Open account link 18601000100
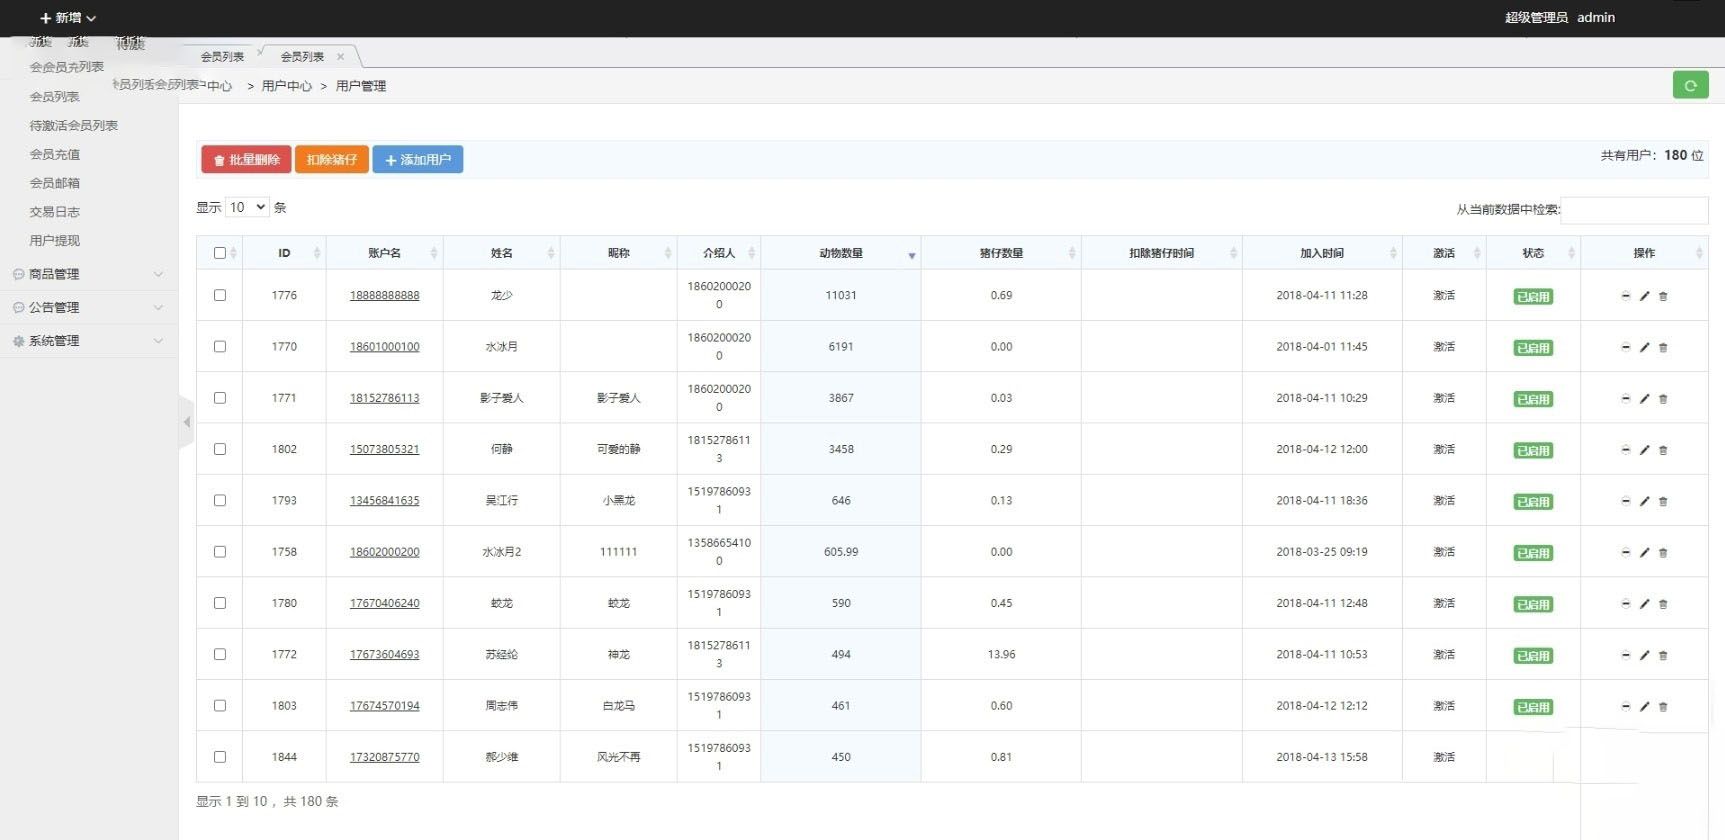1725x840 pixels. (x=384, y=347)
